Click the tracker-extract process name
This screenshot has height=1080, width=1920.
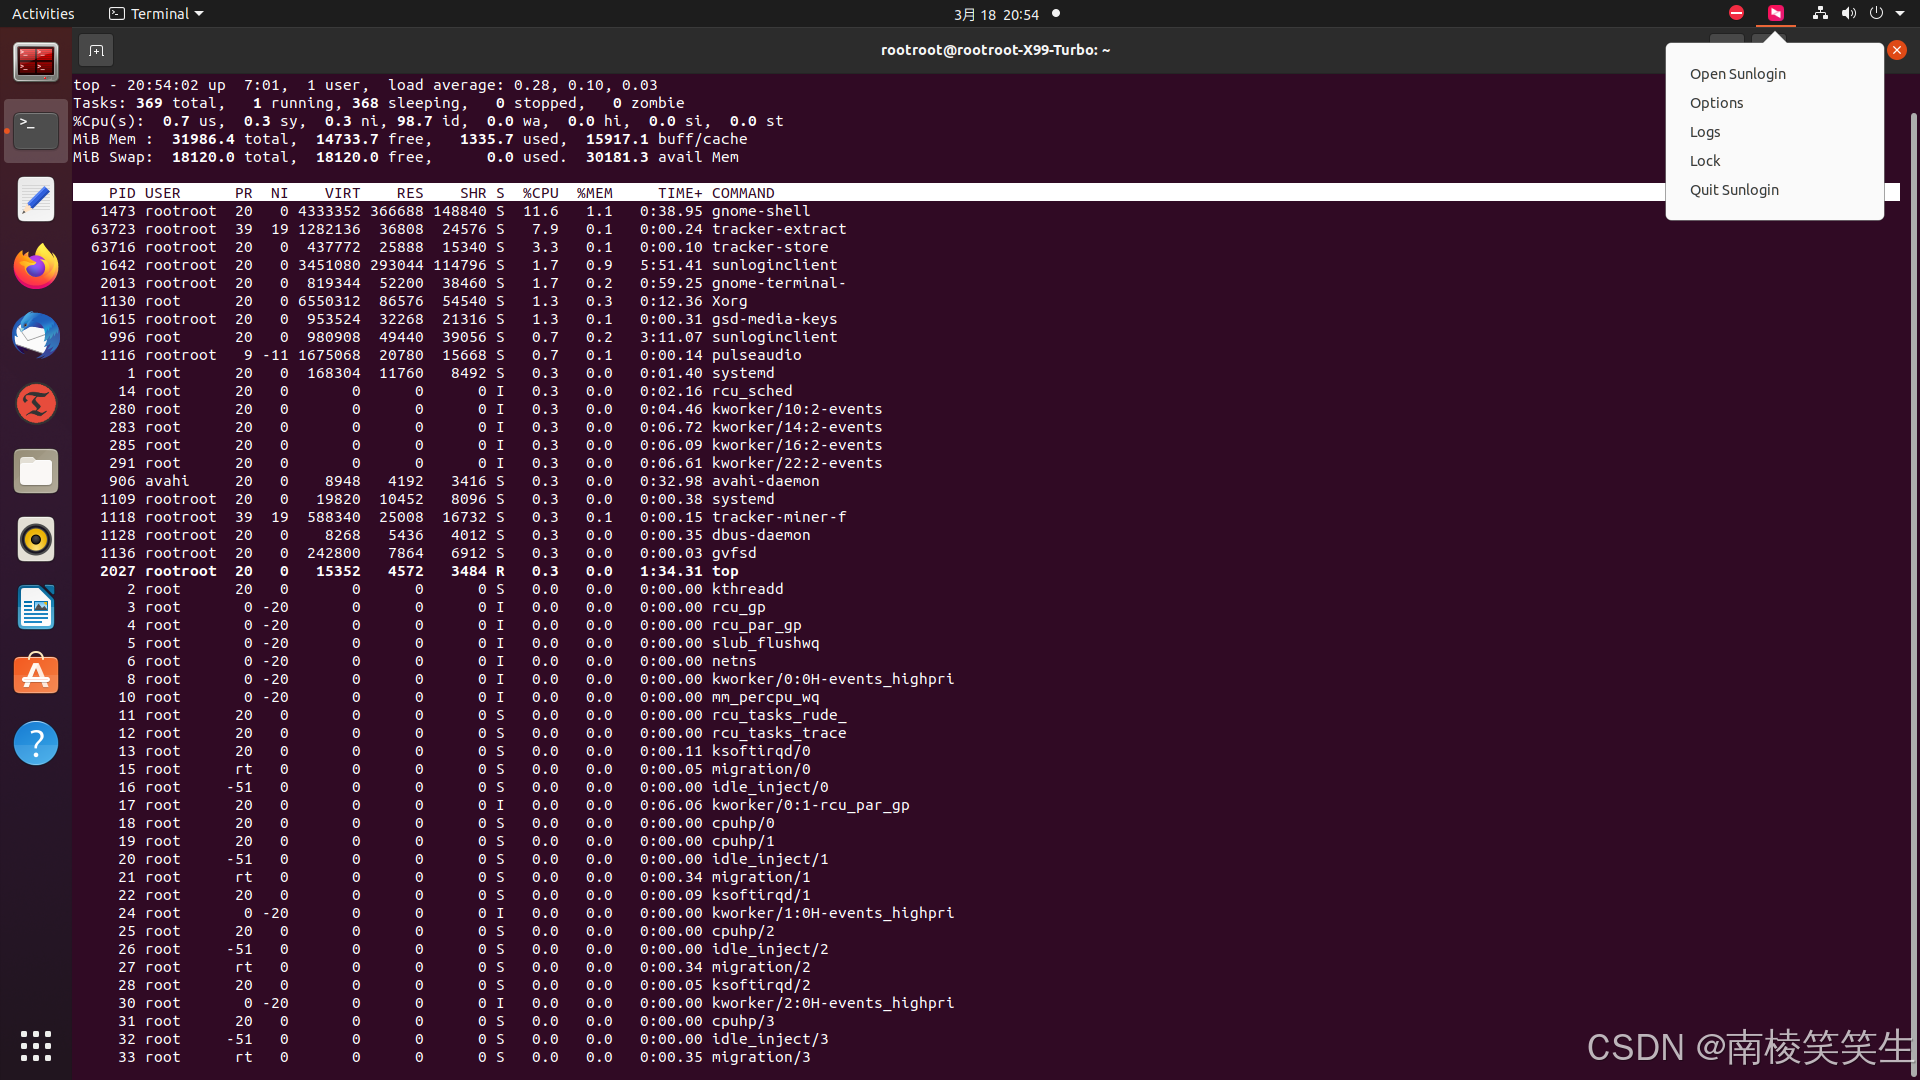(779, 229)
